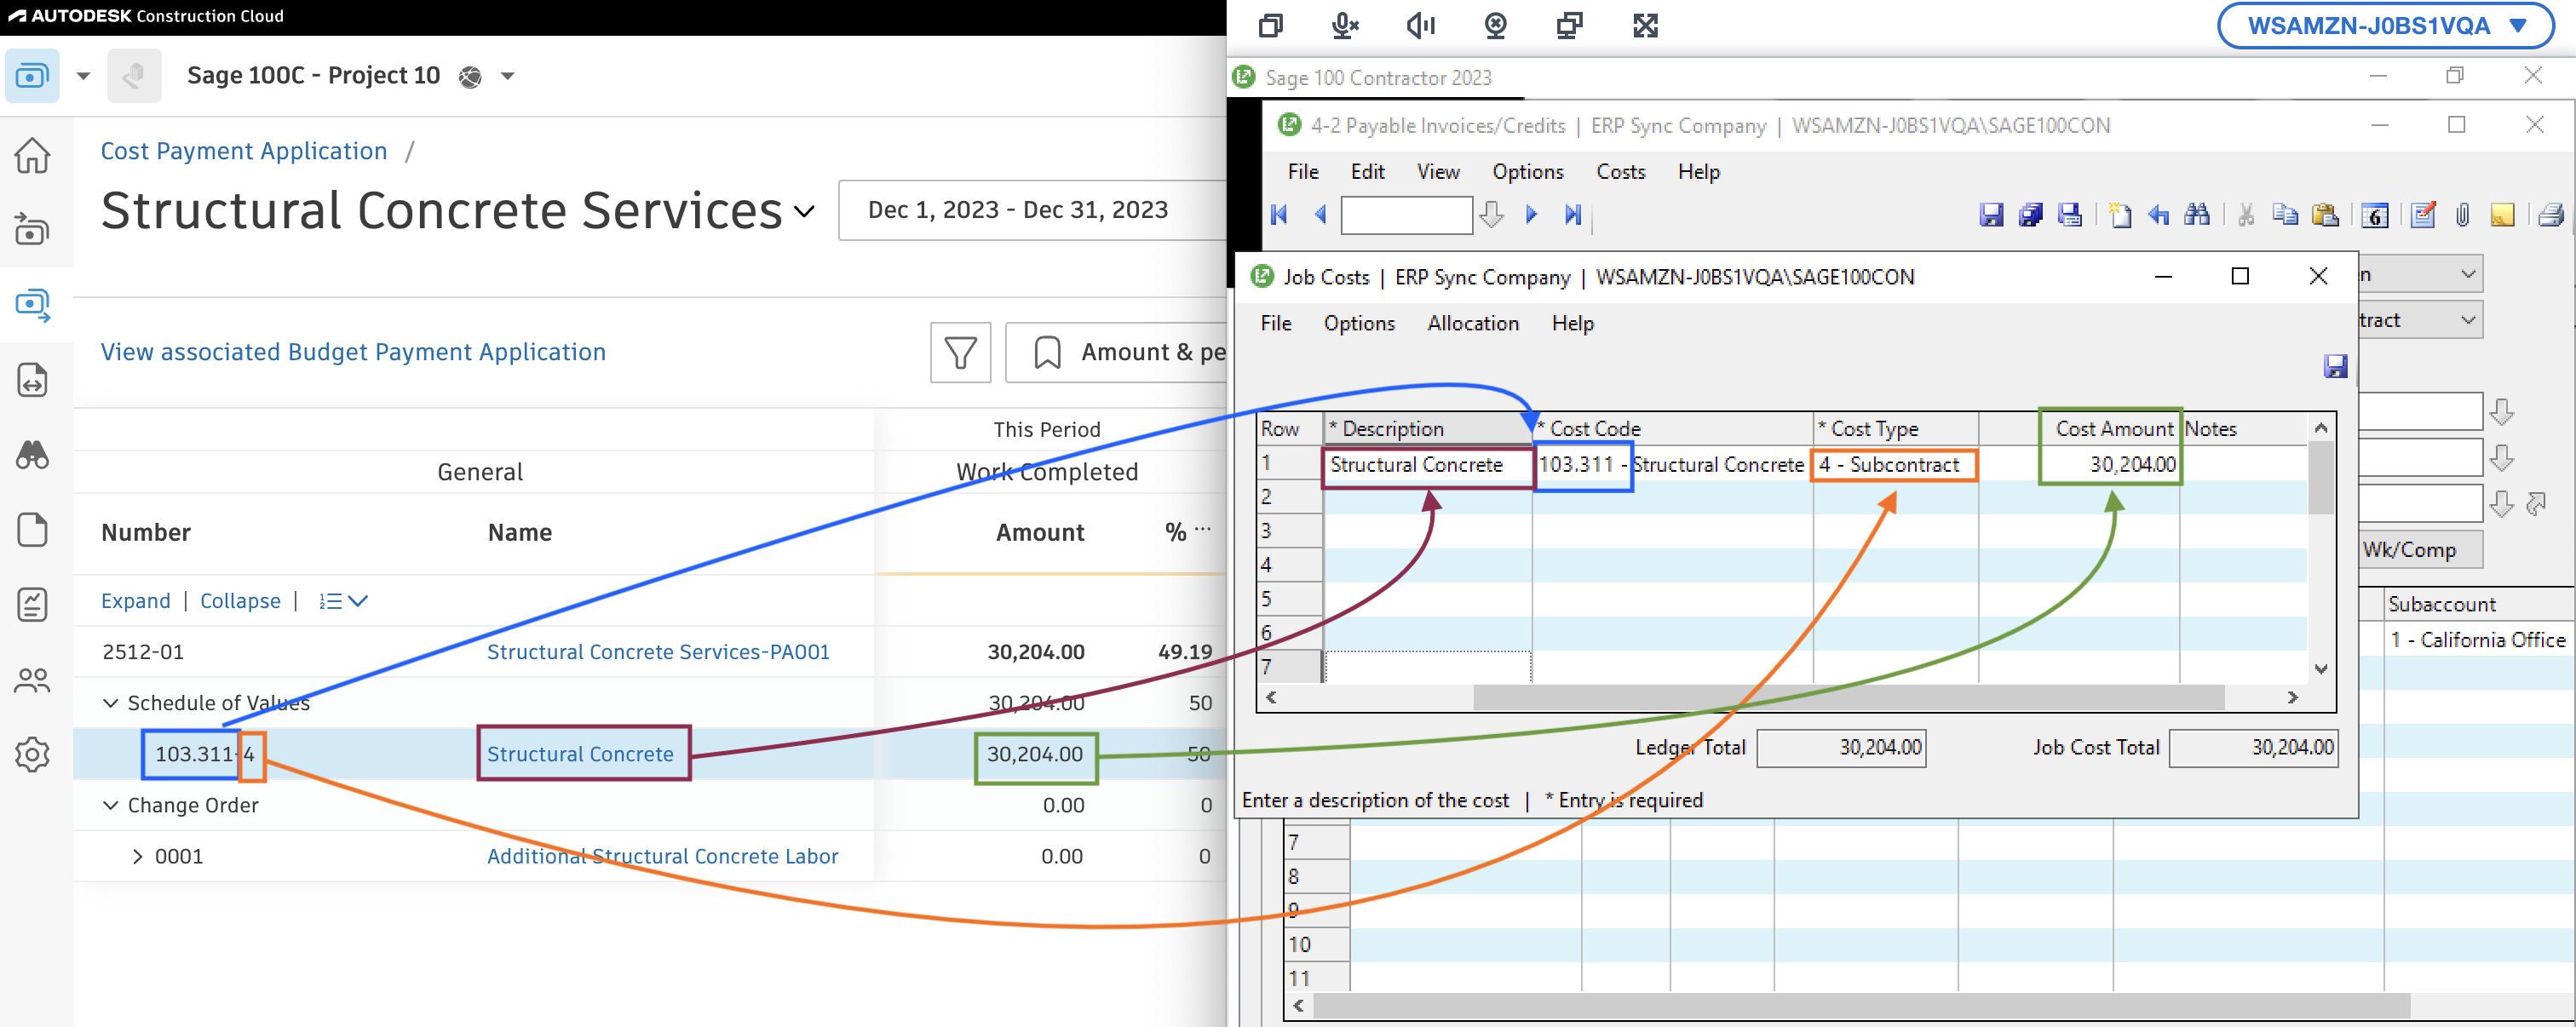Open the combo box ending in 'tract'
The image size is (2576, 1027).
[2420, 320]
